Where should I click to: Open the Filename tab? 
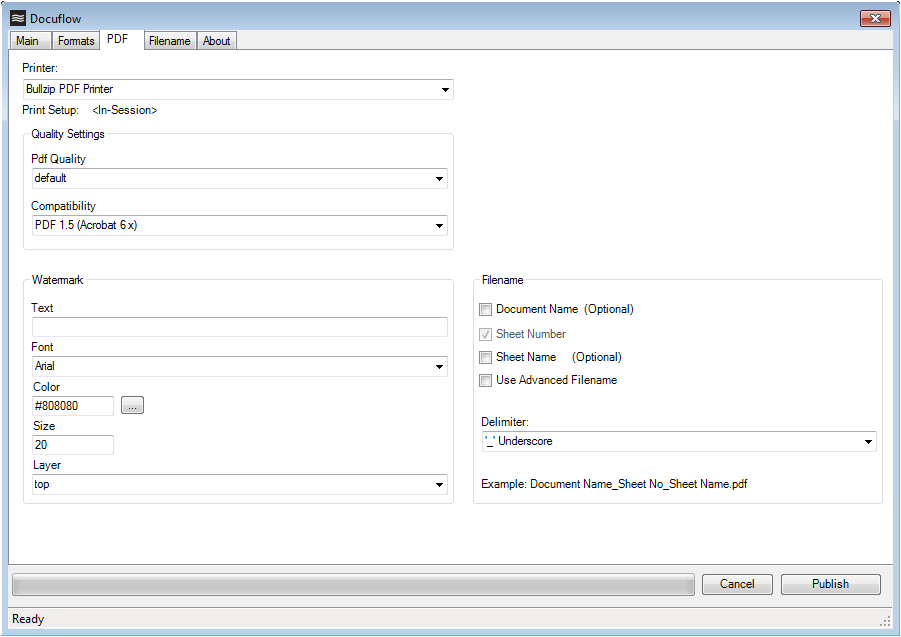169,41
